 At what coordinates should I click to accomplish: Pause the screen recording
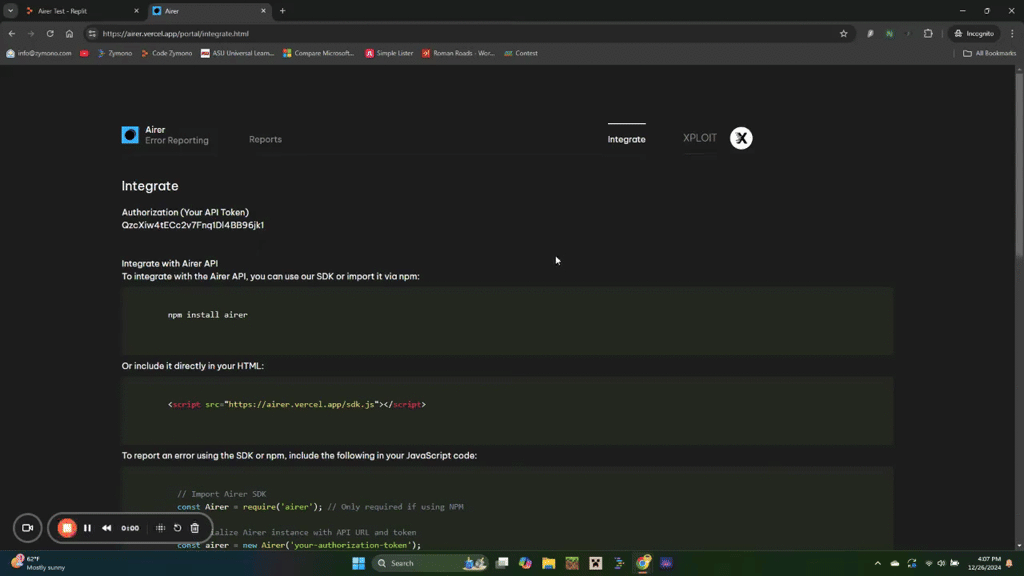point(88,528)
